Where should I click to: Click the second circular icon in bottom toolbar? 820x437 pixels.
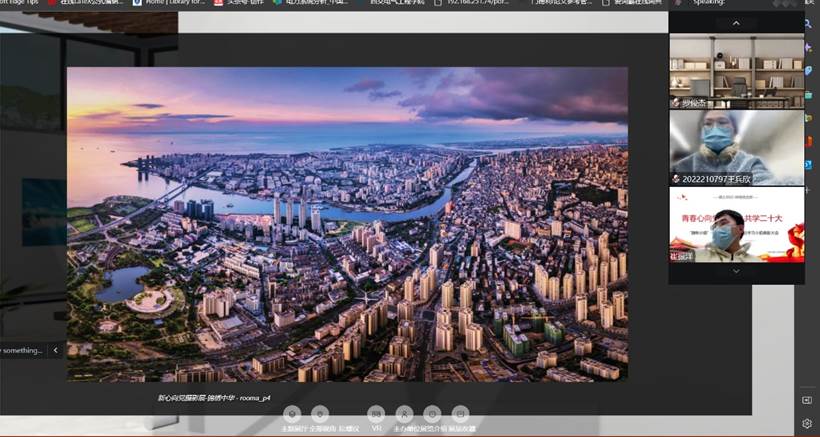320,414
